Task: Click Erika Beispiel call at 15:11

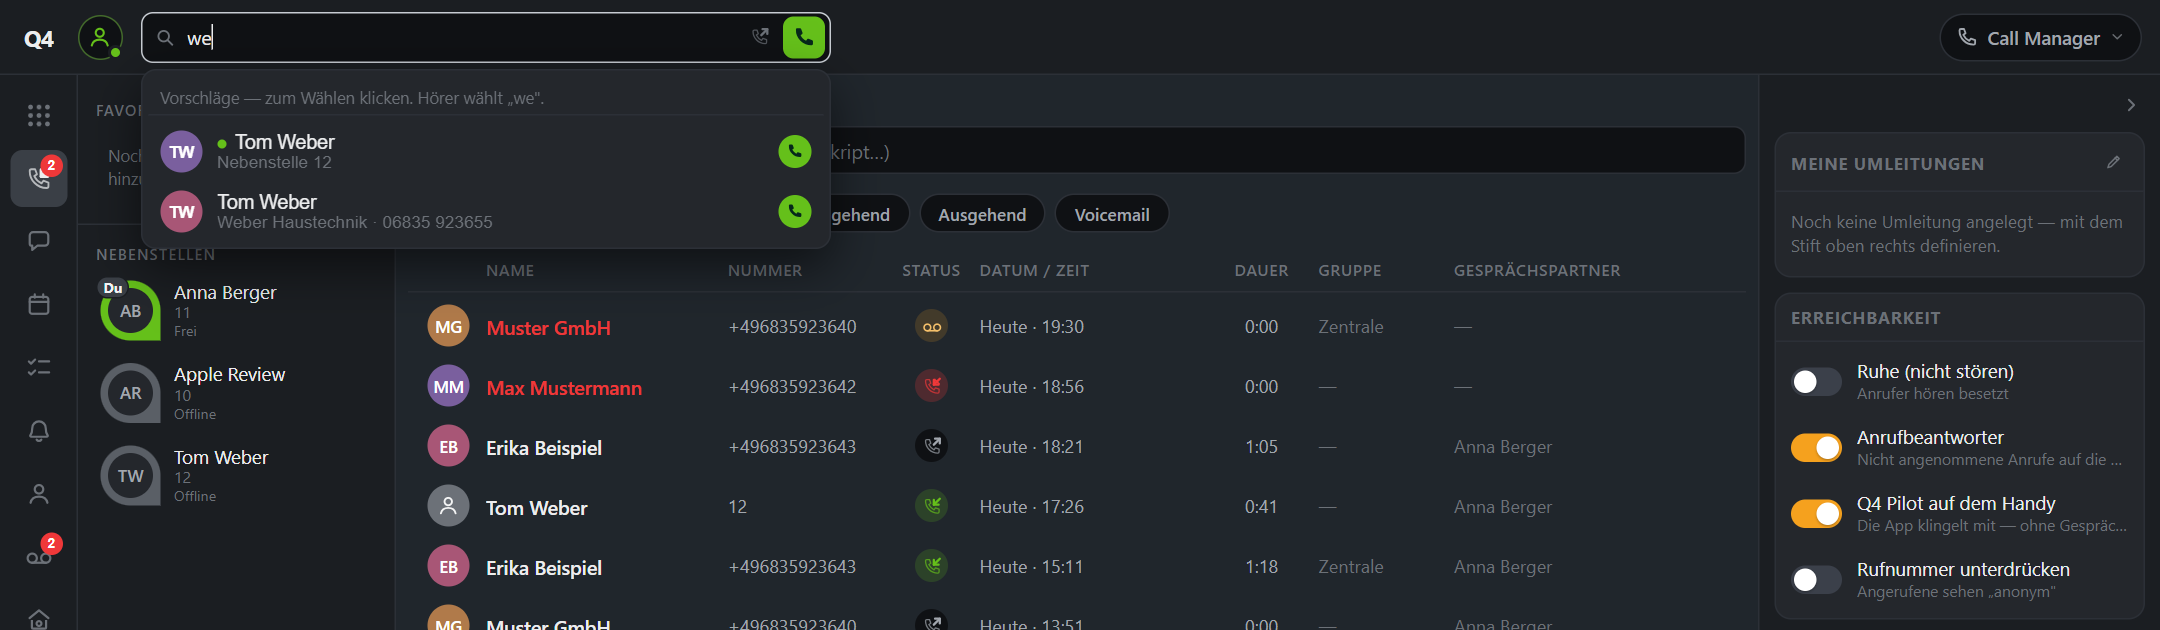Action: (x=1076, y=567)
